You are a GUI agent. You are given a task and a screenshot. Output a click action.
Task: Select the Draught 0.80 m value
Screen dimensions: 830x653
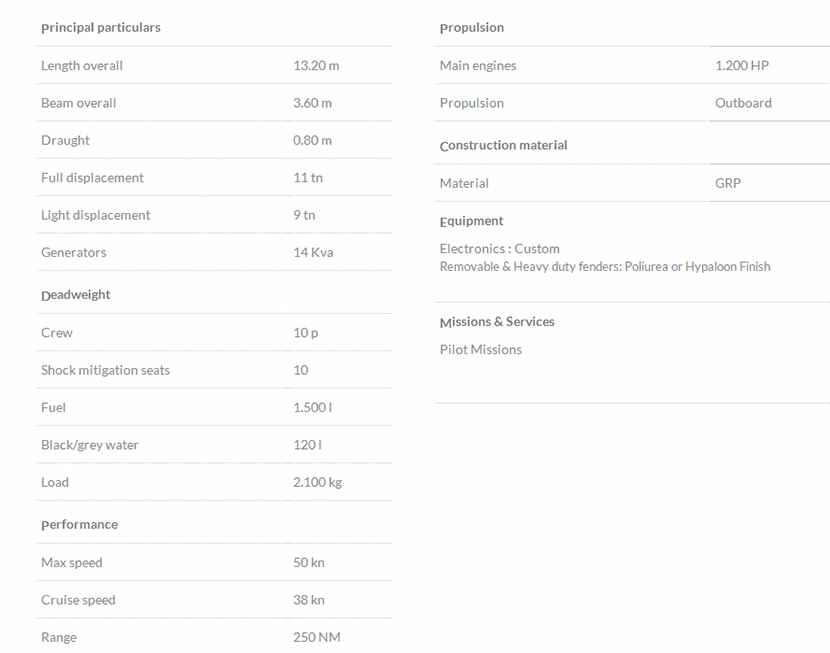(x=312, y=141)
